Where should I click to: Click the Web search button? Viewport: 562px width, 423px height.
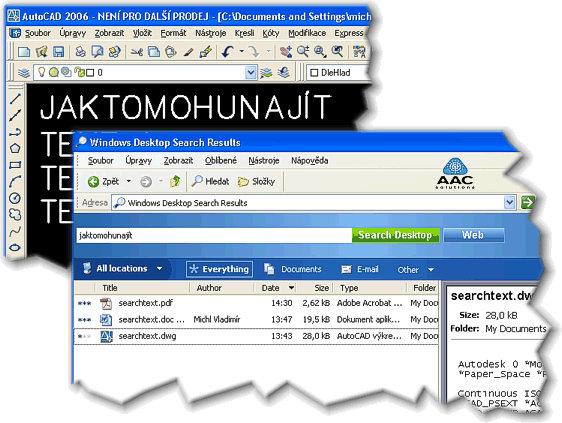pos(473,235)
